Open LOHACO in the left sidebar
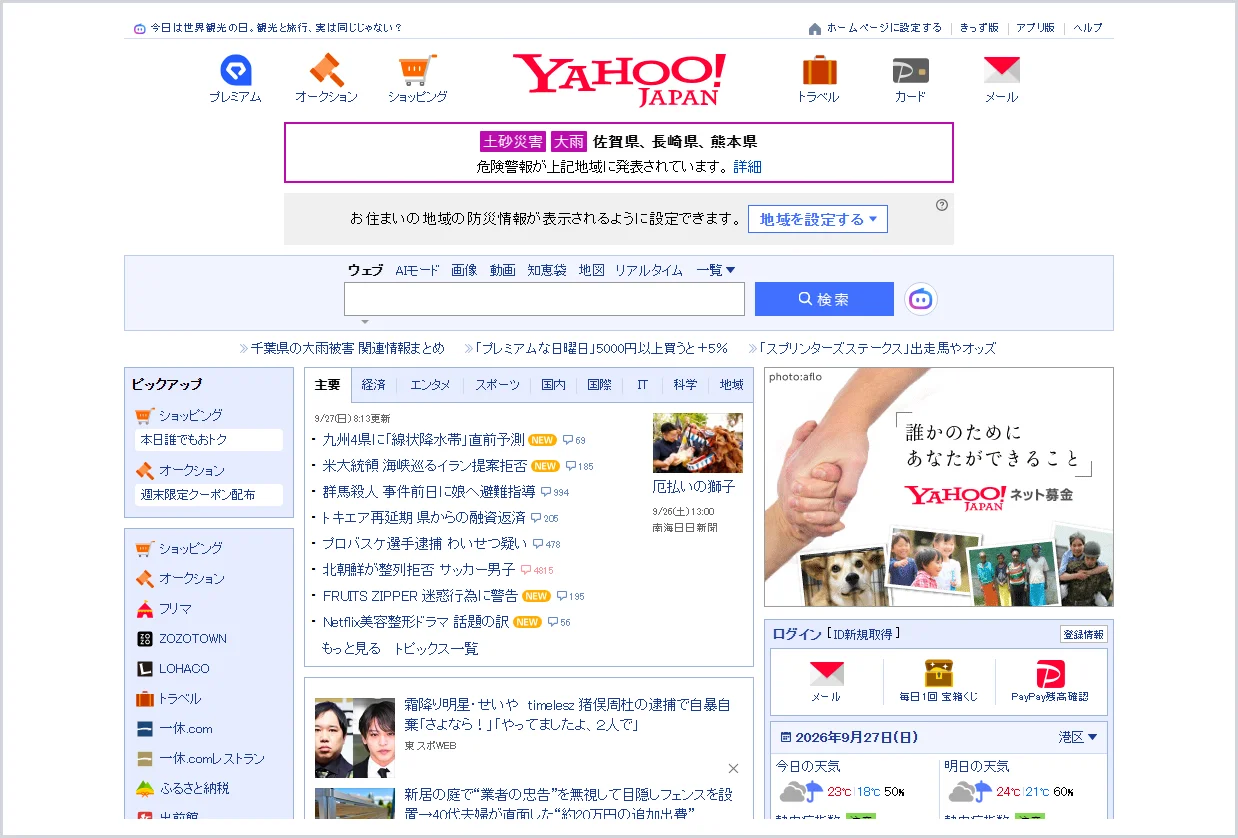 (x=172, y=668)
